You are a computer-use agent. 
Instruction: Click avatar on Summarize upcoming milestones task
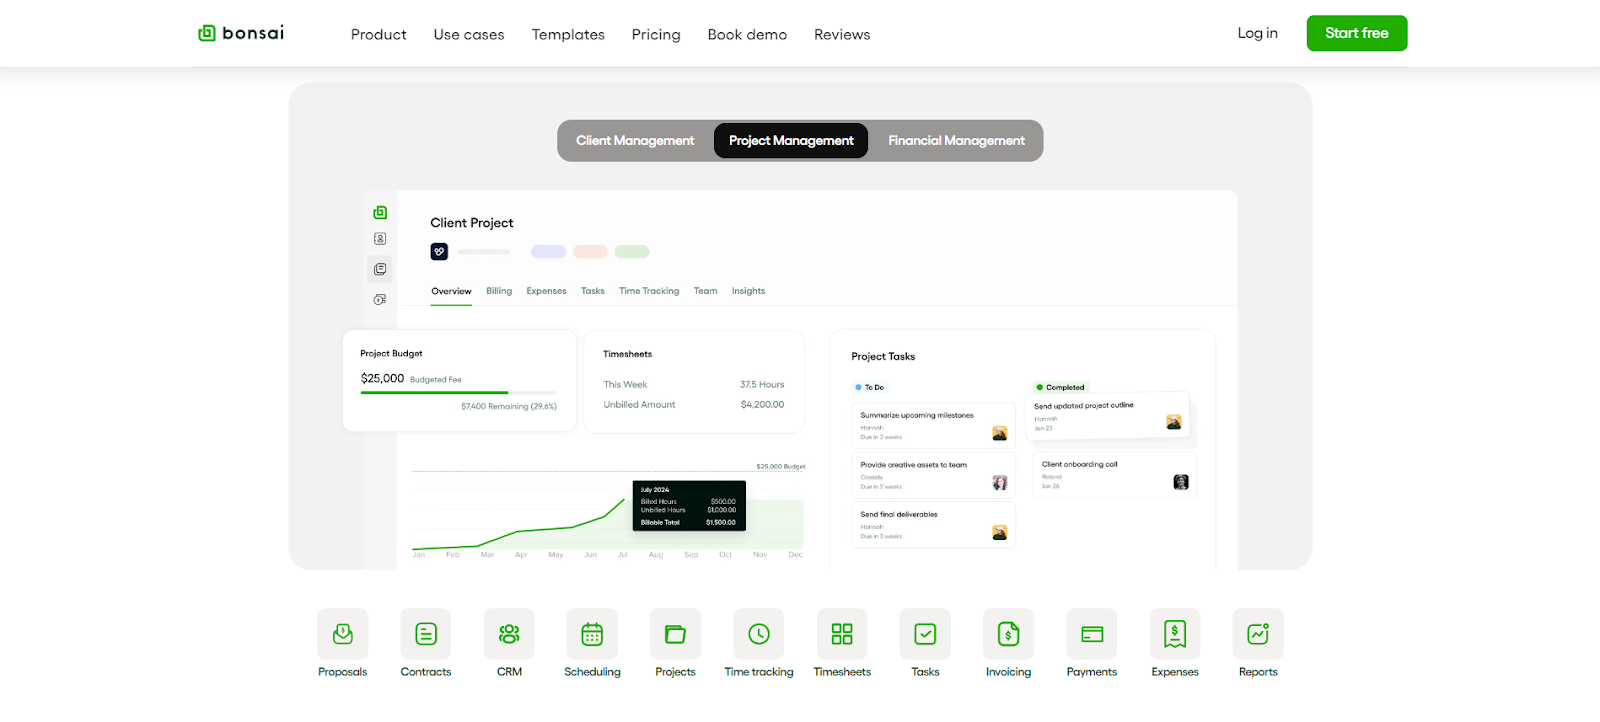pos(1000,433)
